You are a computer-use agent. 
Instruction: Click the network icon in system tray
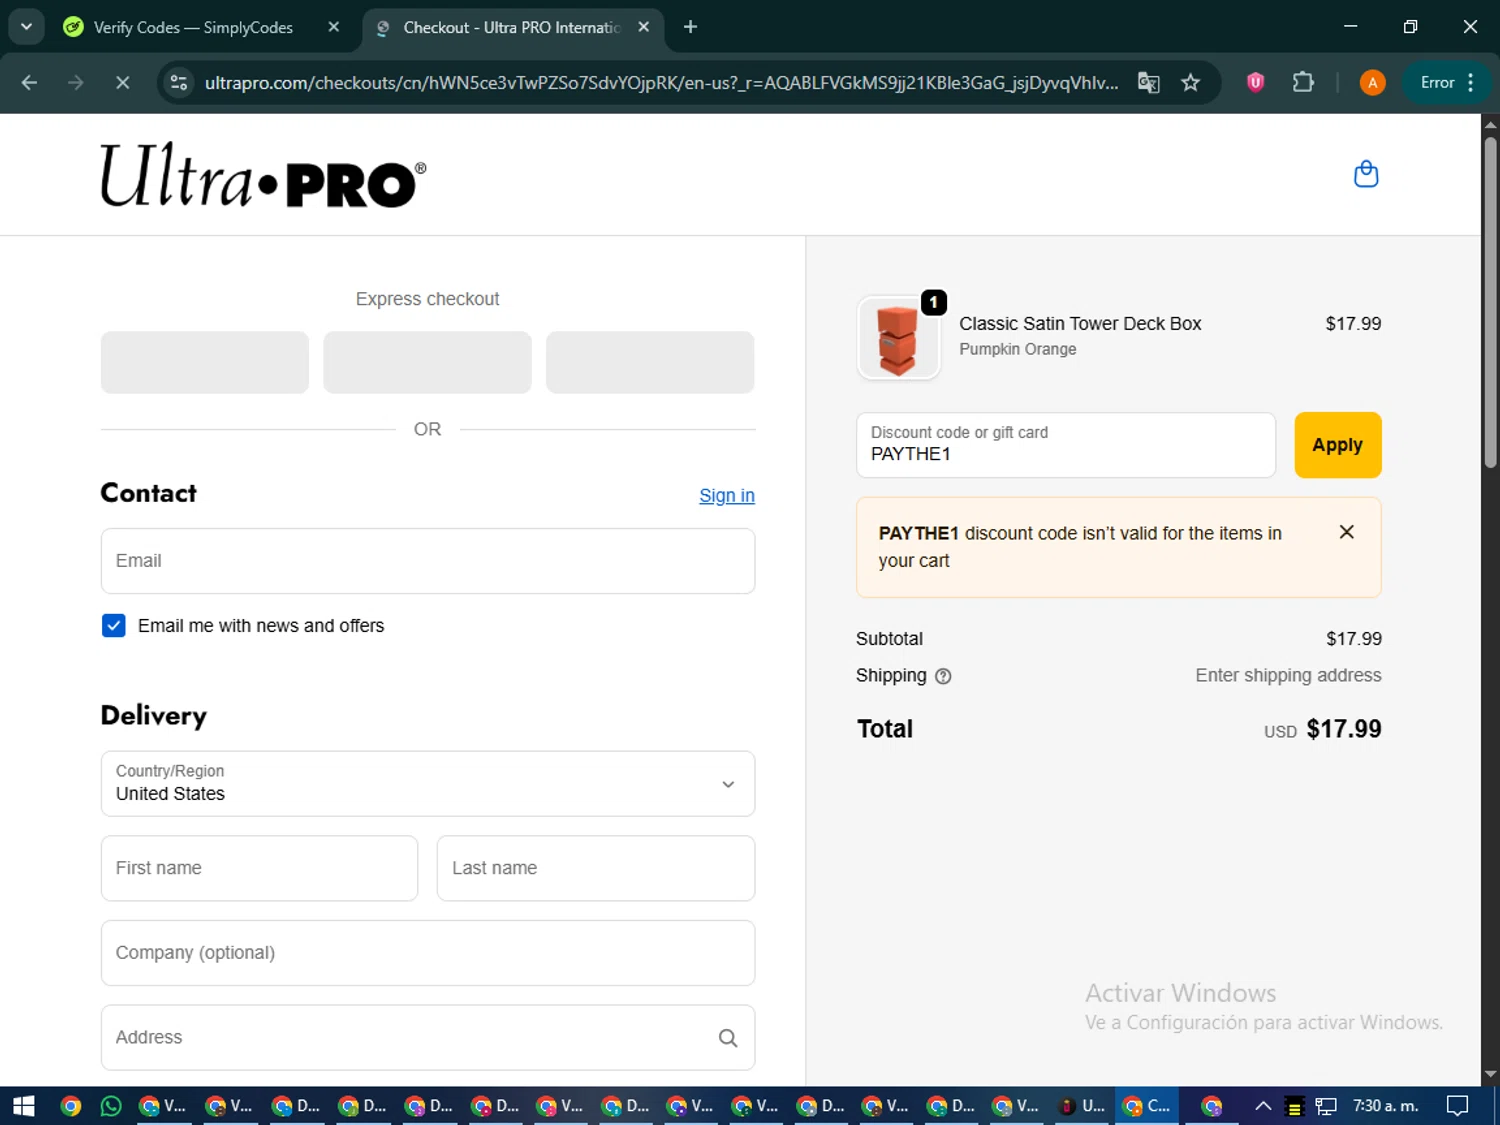(x=1326, y=1106)
